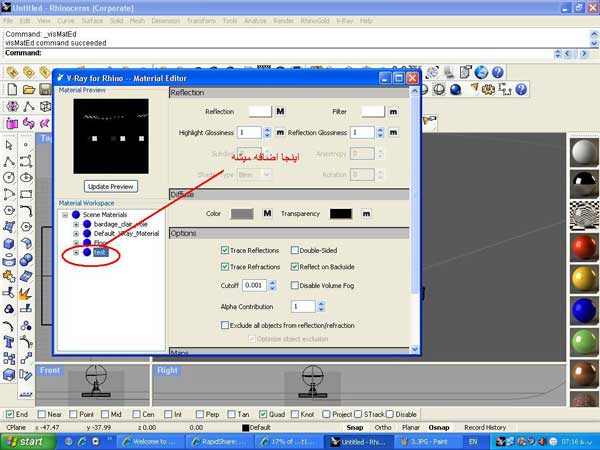
Task: Open the Reflection color swatch
Action: (260, 111)
